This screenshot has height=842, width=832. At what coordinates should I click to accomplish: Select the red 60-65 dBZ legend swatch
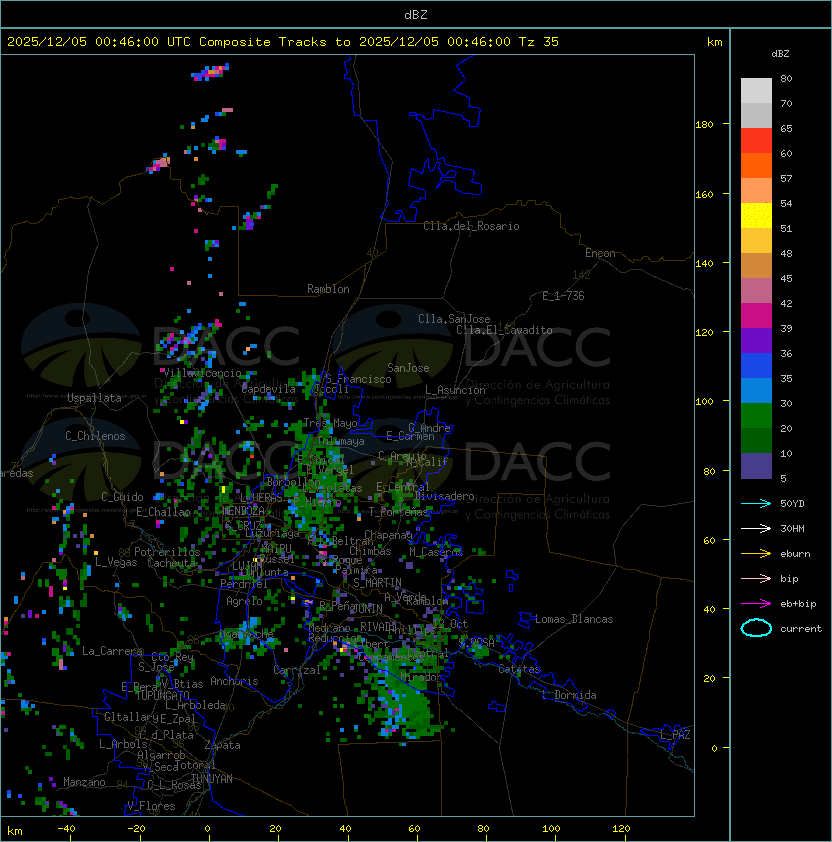pyautogui.click(x=756, y=141)
